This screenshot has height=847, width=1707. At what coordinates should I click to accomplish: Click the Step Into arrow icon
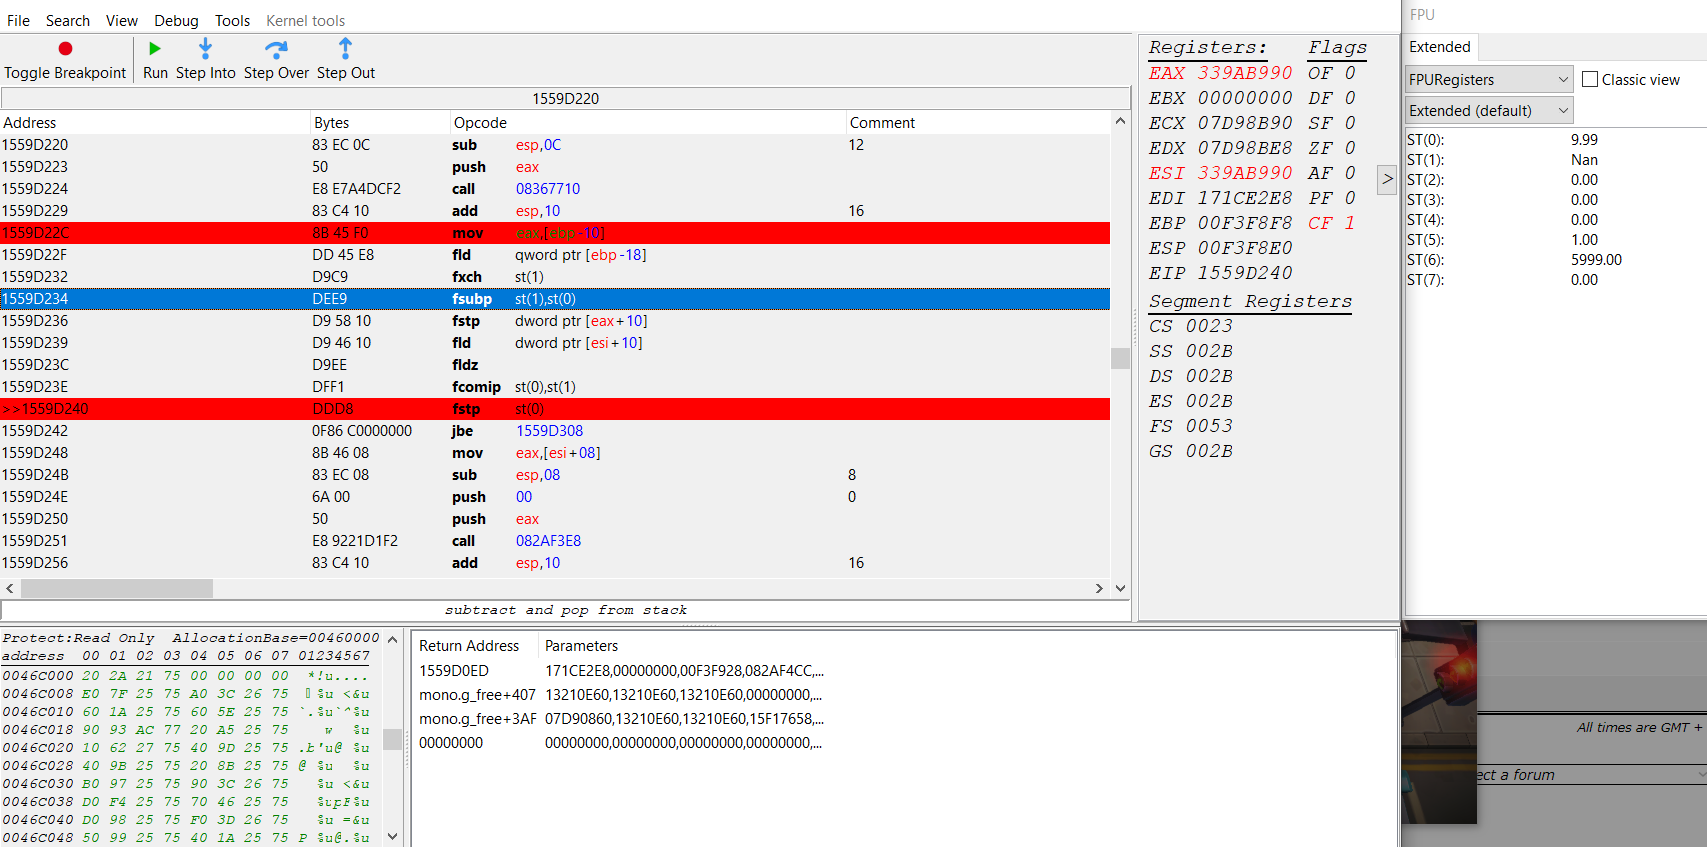click(x=205, y=49)
